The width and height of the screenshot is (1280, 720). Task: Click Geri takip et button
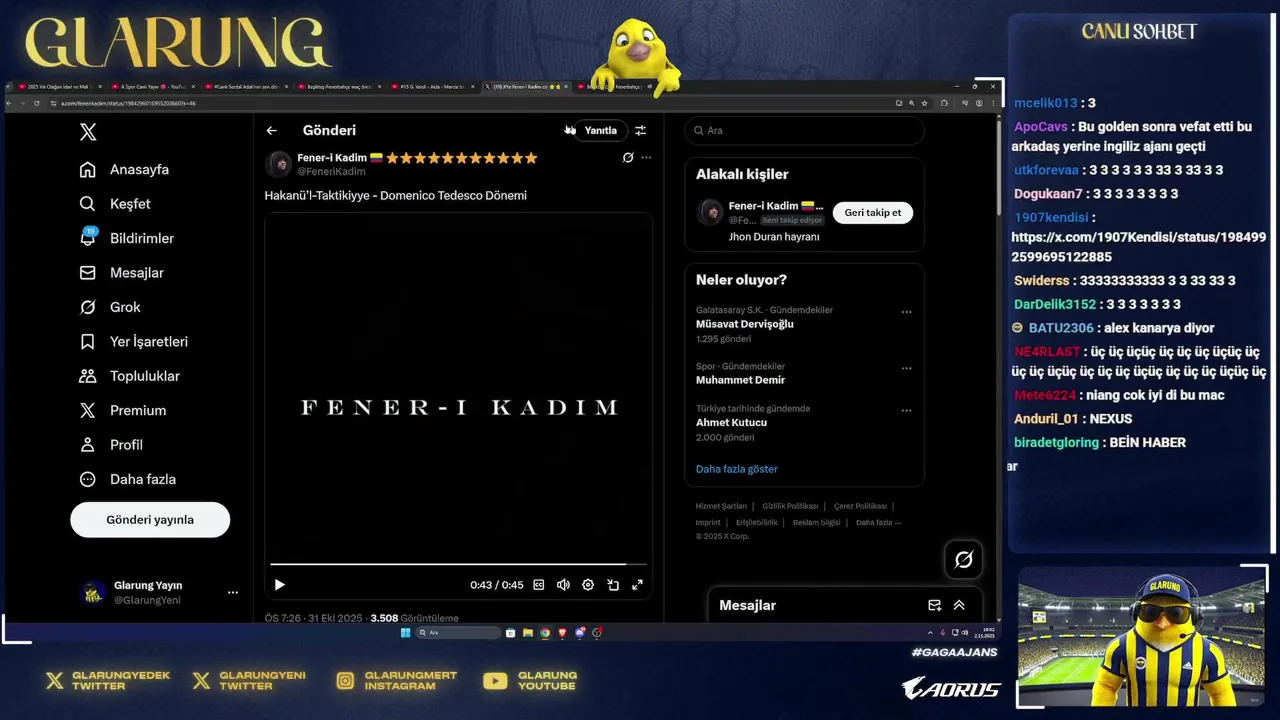click(873, 213)
